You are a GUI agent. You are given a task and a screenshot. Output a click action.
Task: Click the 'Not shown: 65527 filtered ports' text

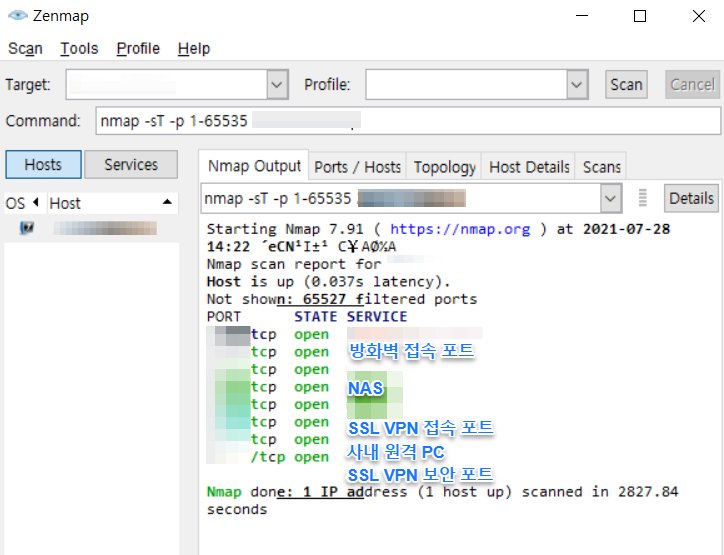[x=342, y=299]
